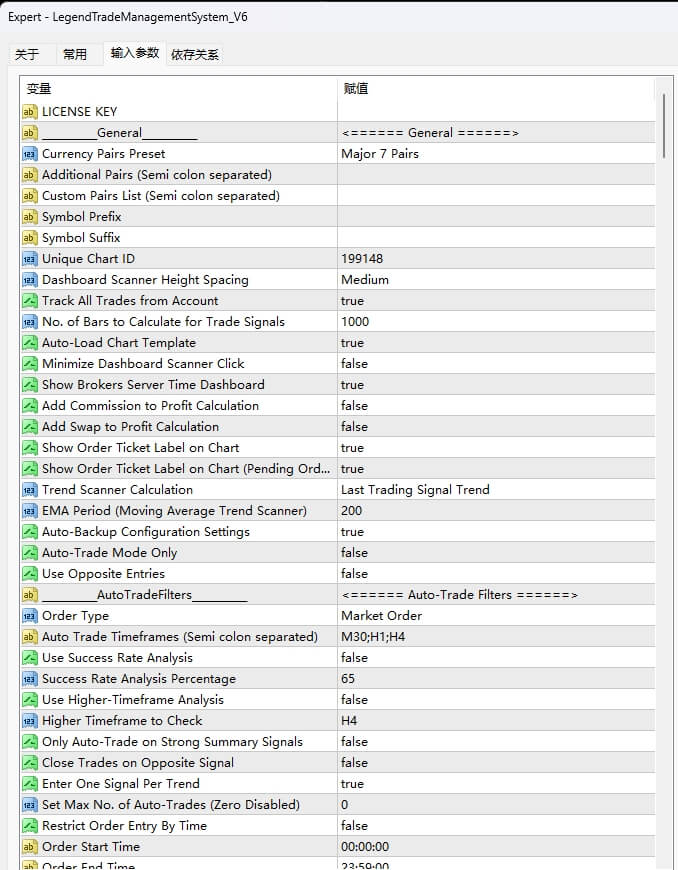Screen dimensions: 678x870
Task: Toggle the Auto-Load Chart Template value
Action: coord(496,343)
